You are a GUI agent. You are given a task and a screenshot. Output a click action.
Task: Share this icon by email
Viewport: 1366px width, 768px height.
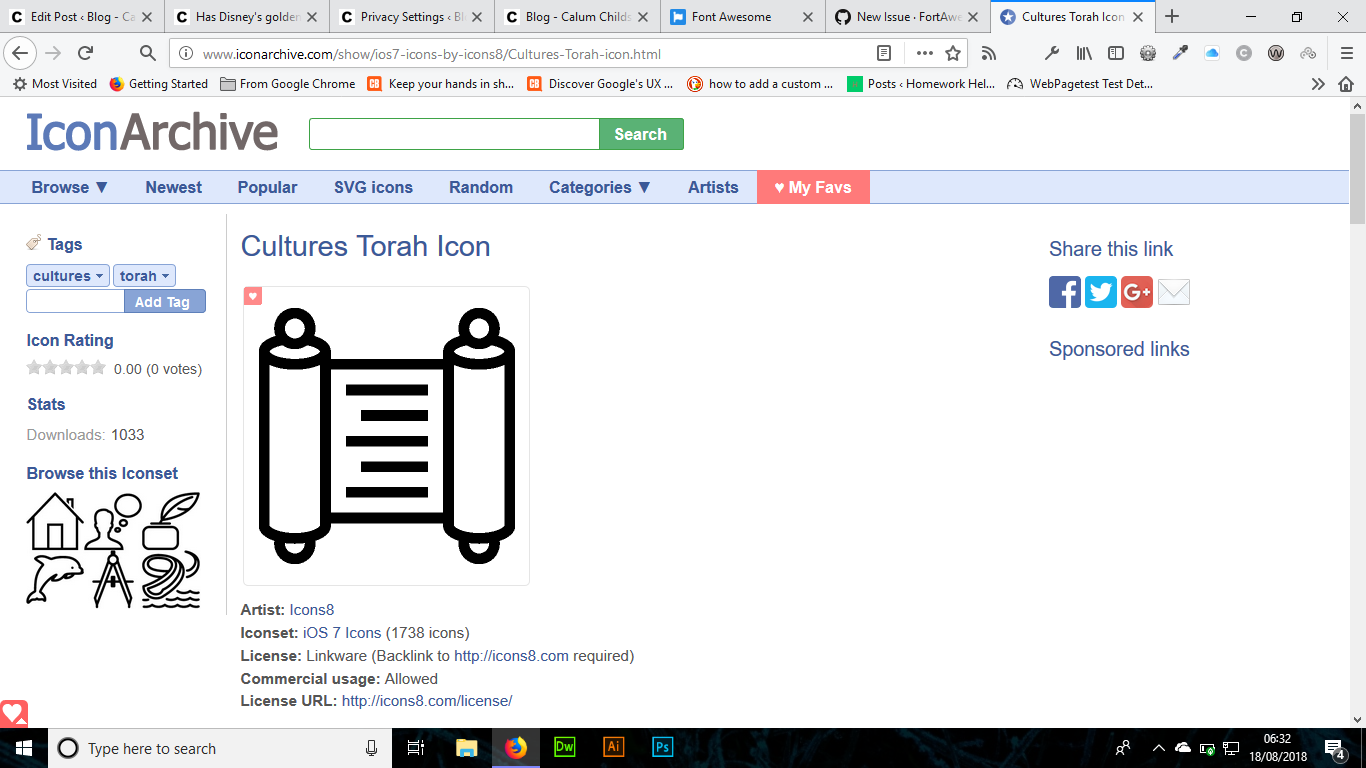(1172, 292)
